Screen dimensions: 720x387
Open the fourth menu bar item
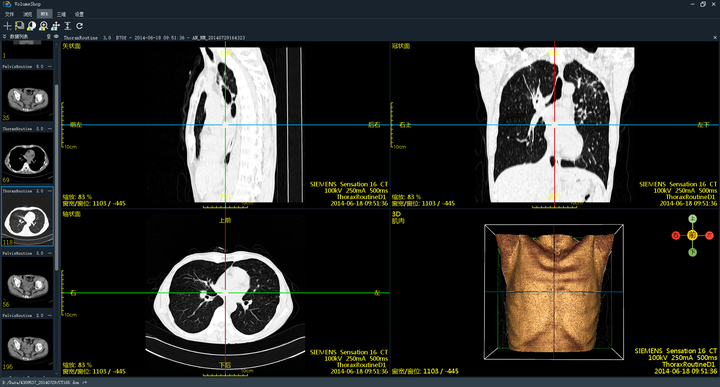tap(61, 14)
